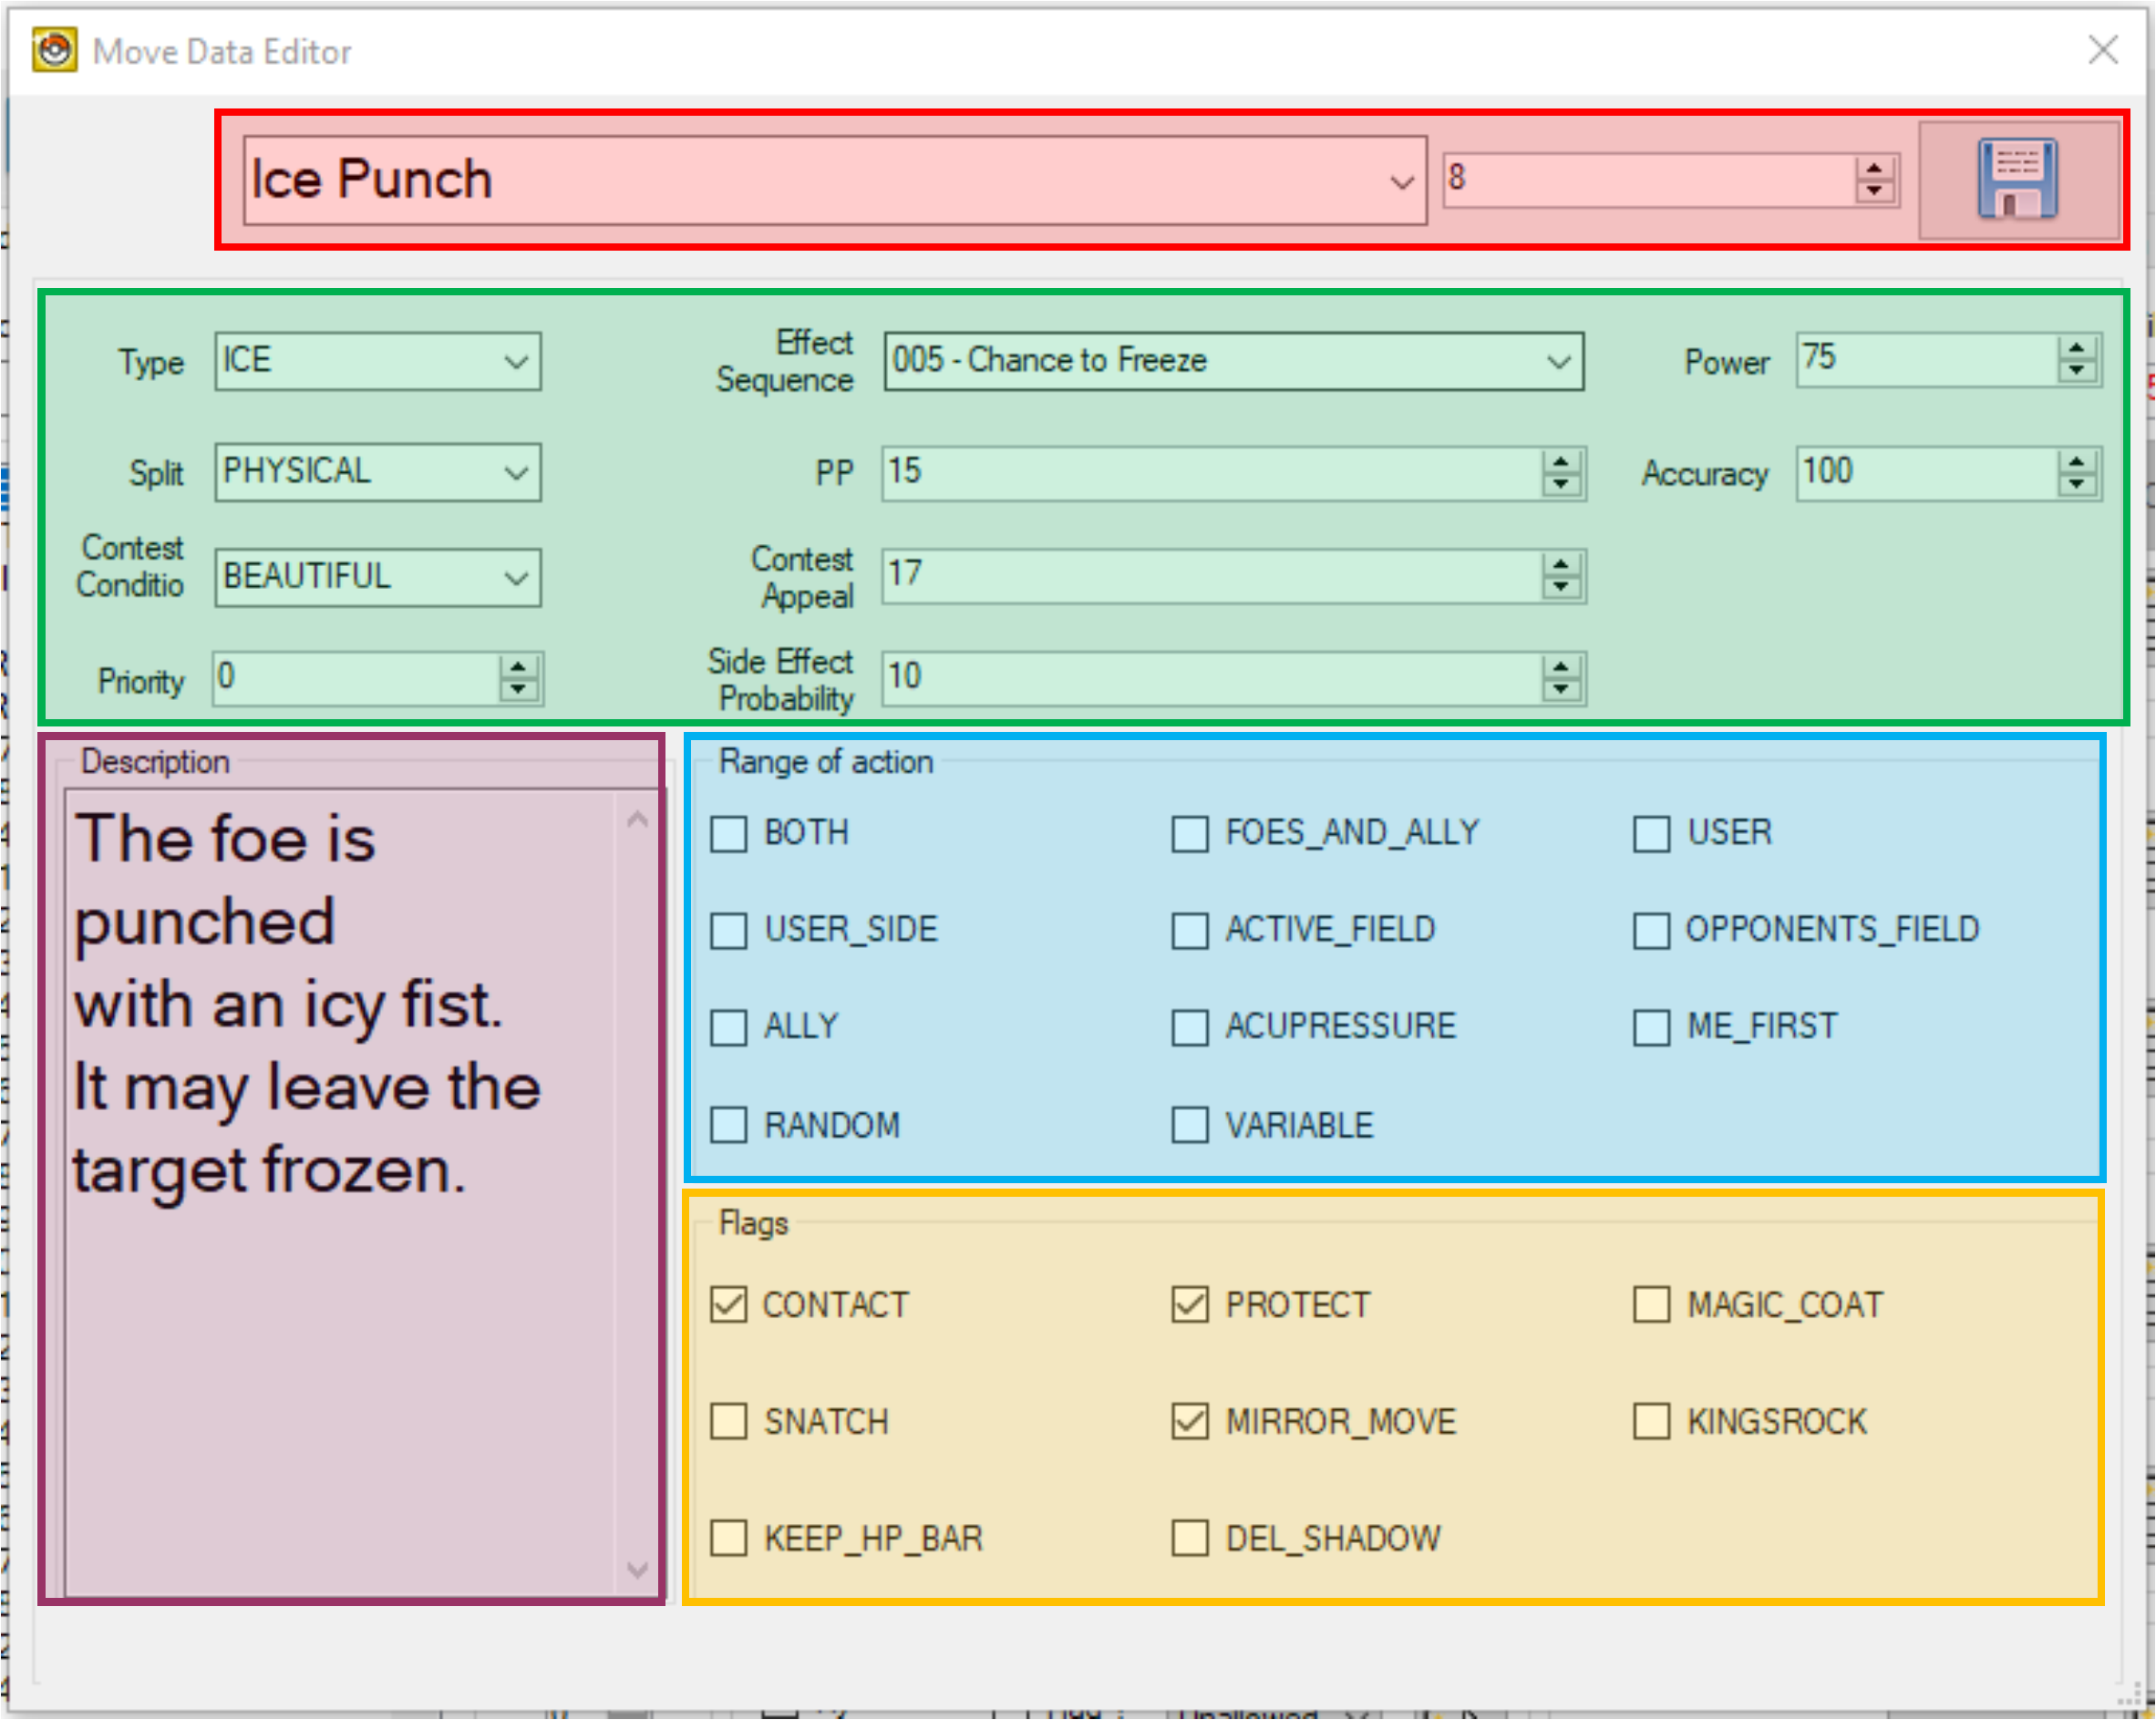This screenshot has height=1720, width=2156.
Task: Click the Pokeball app icon in title bar
Action: coord(54,50)
